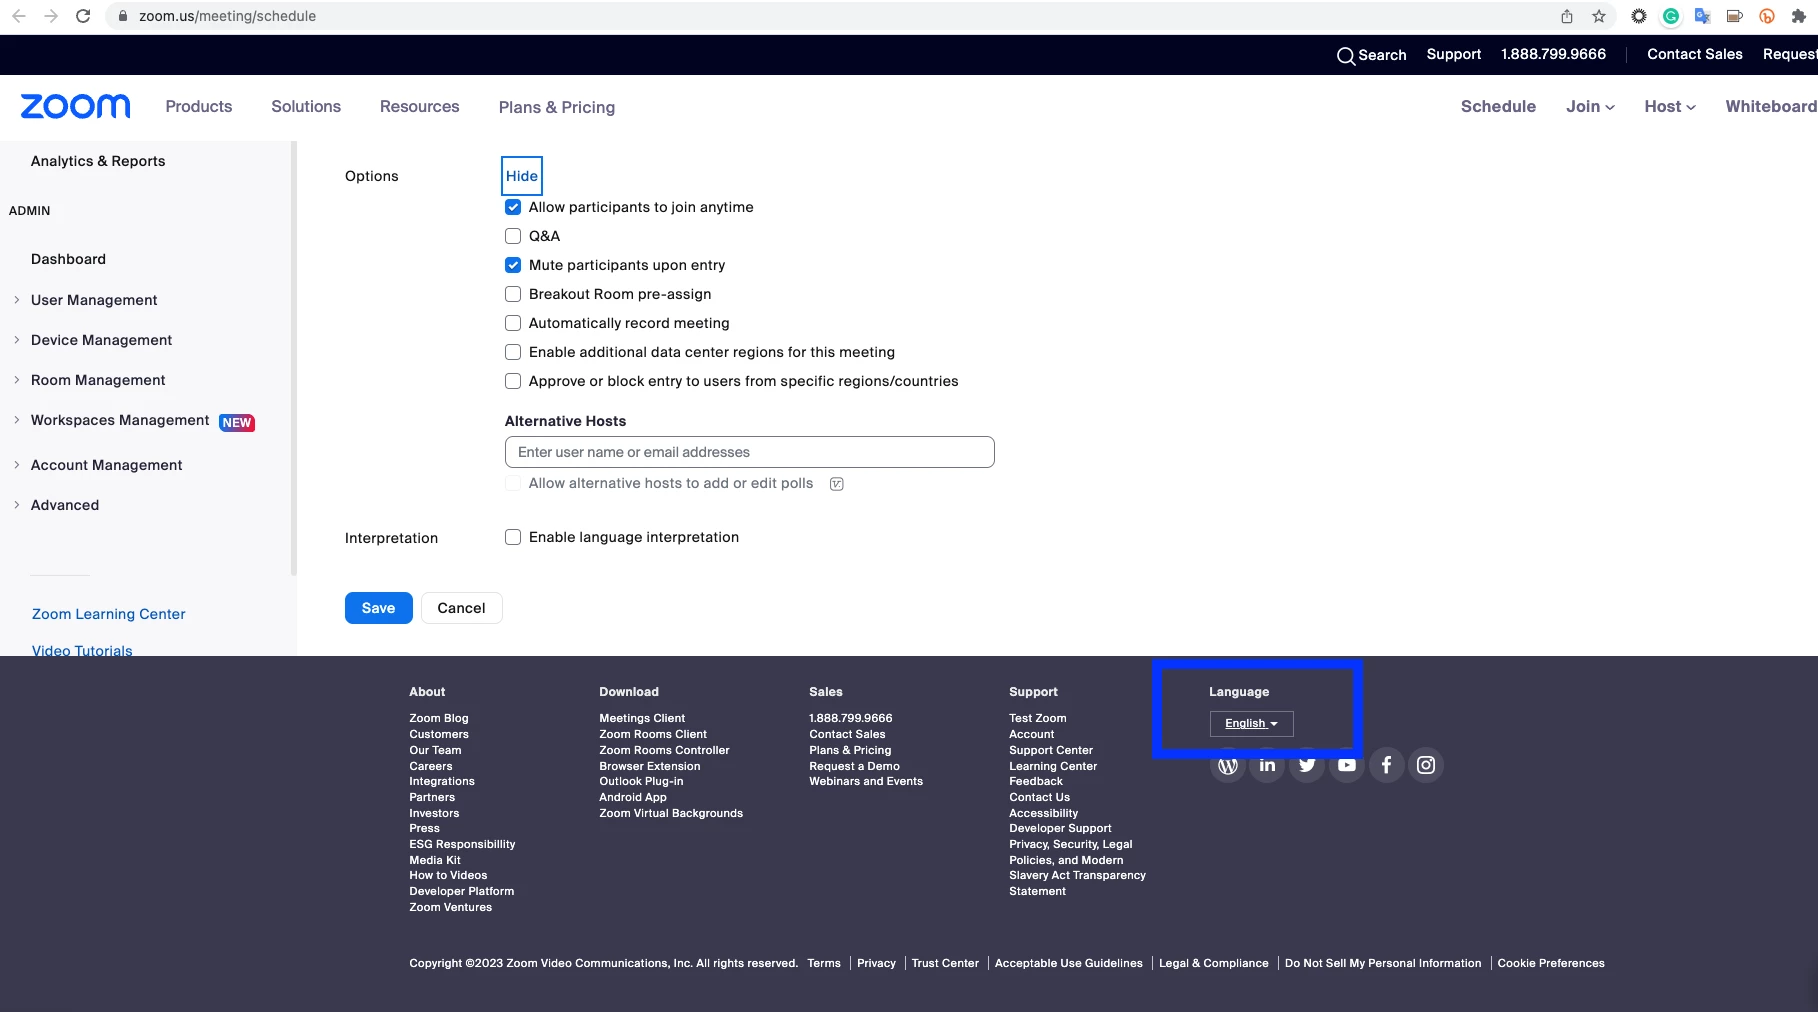Open the Accessibility footer link
The image size is (1818, 1012).
1043,813
